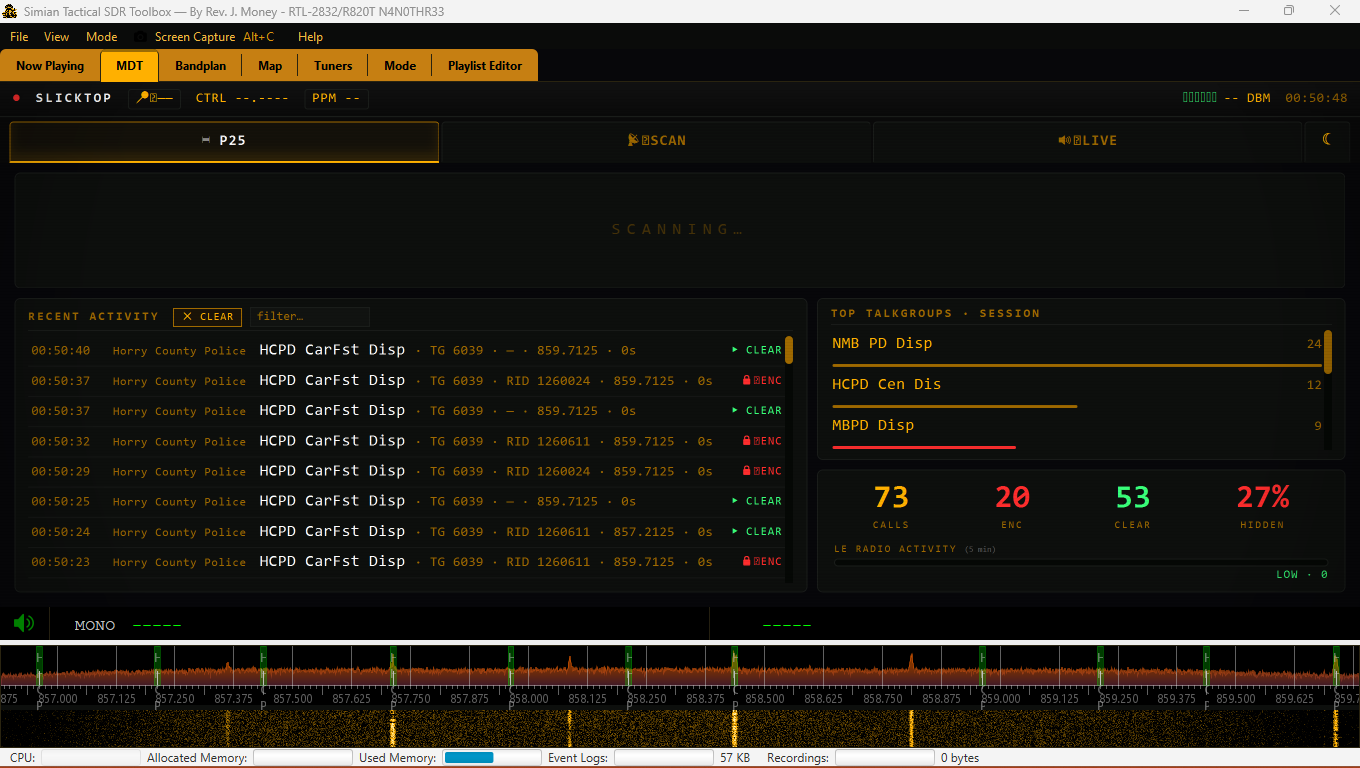The image size is (1360, 768).
Task: Click the 20 ENC counter
Action: 1012,505
